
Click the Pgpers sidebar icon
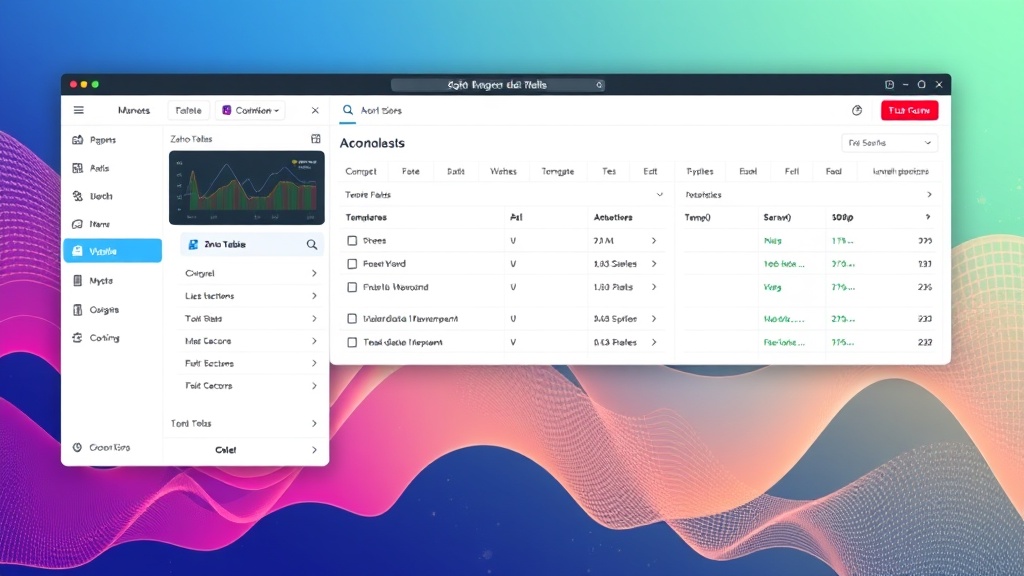tap(78, 140)
